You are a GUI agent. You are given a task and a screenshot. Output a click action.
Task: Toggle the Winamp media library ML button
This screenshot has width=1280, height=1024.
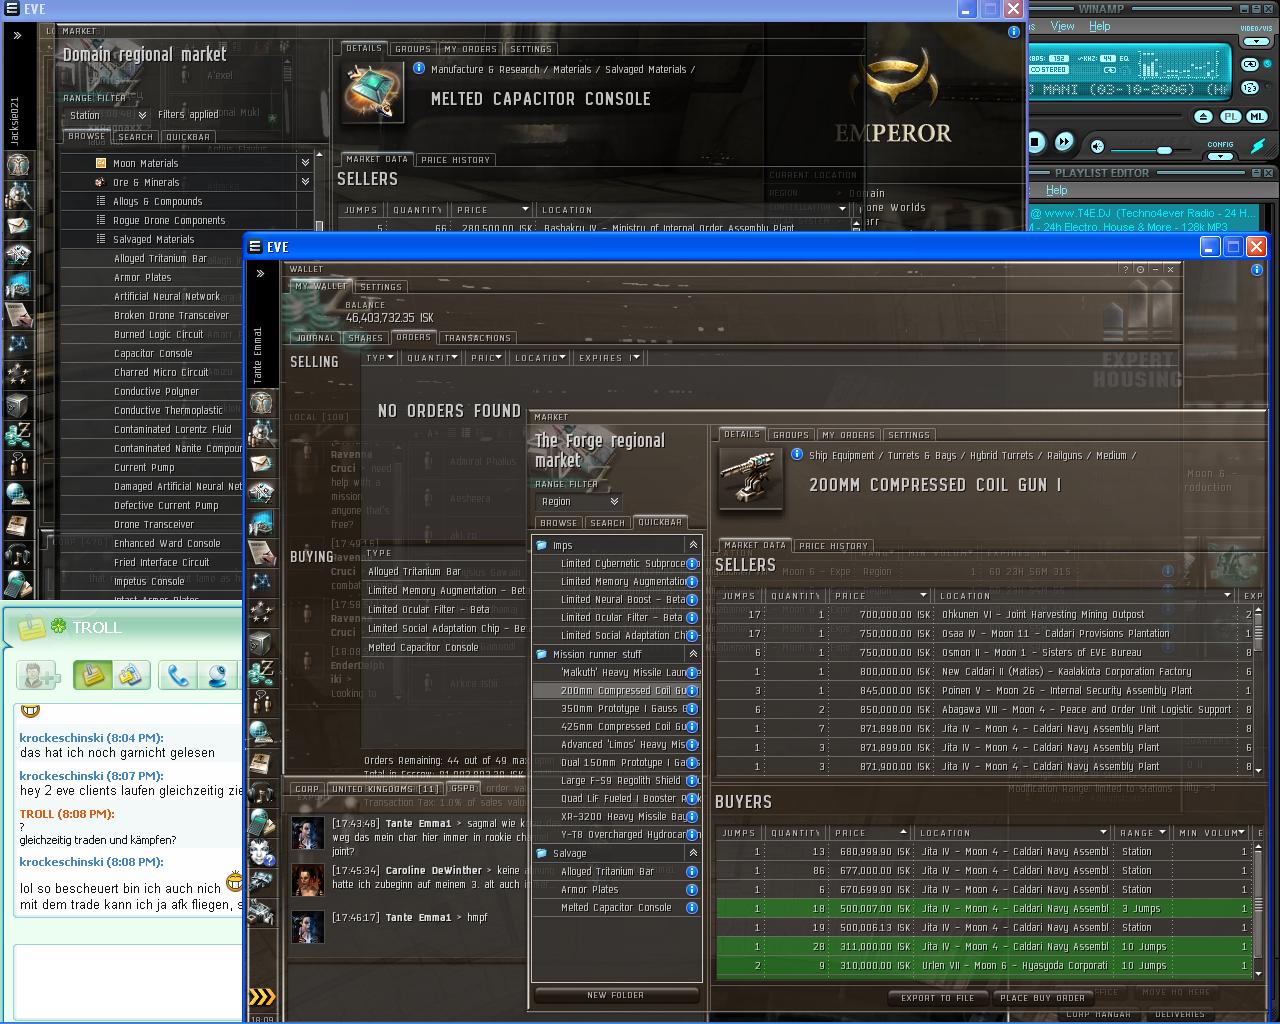pos(1256,117)
